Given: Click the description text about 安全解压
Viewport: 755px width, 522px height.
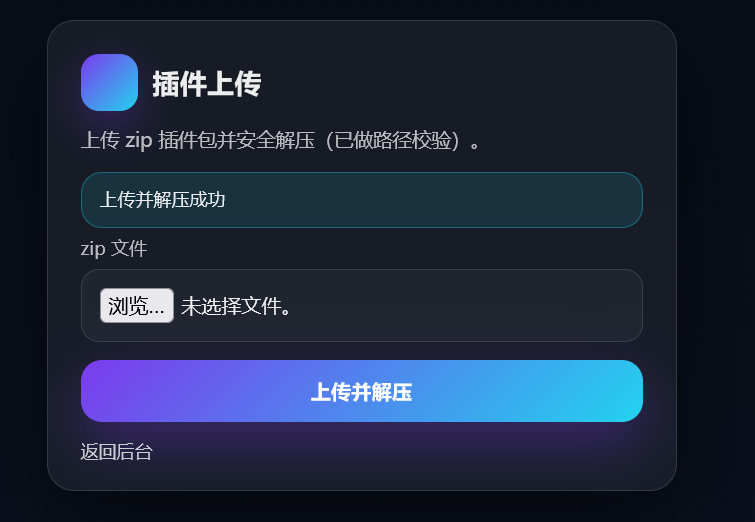Looking at the screenshot, I should [280, 141].
